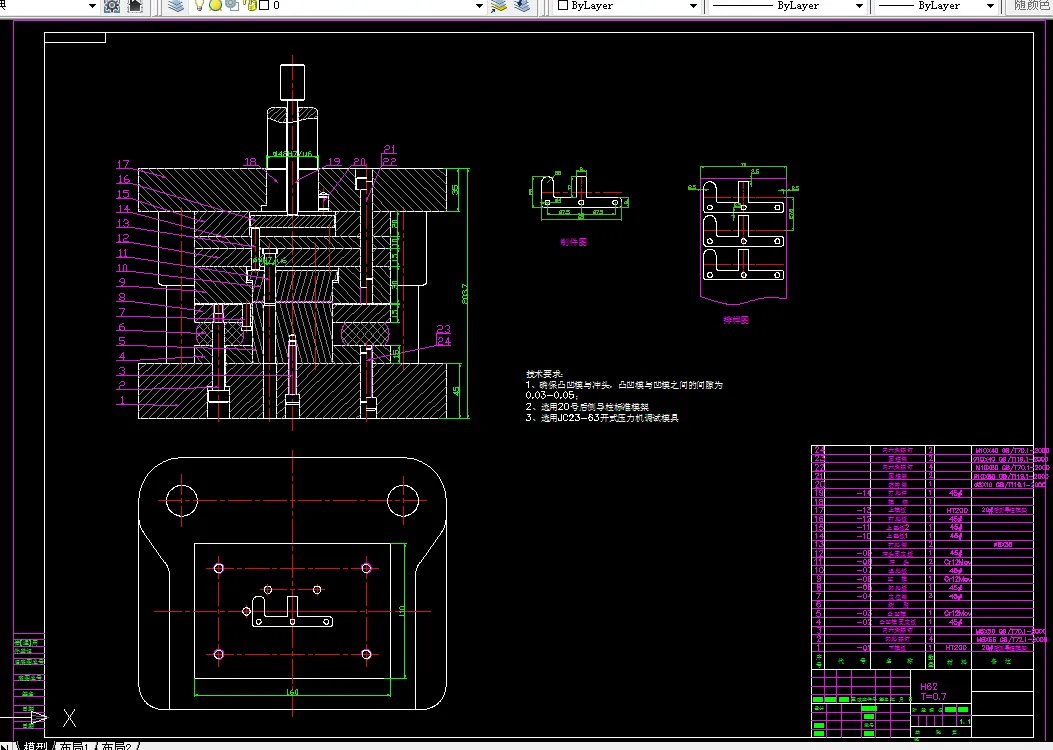Expand the layer list dropdown
1053x750 pixels.
point(479,6)
